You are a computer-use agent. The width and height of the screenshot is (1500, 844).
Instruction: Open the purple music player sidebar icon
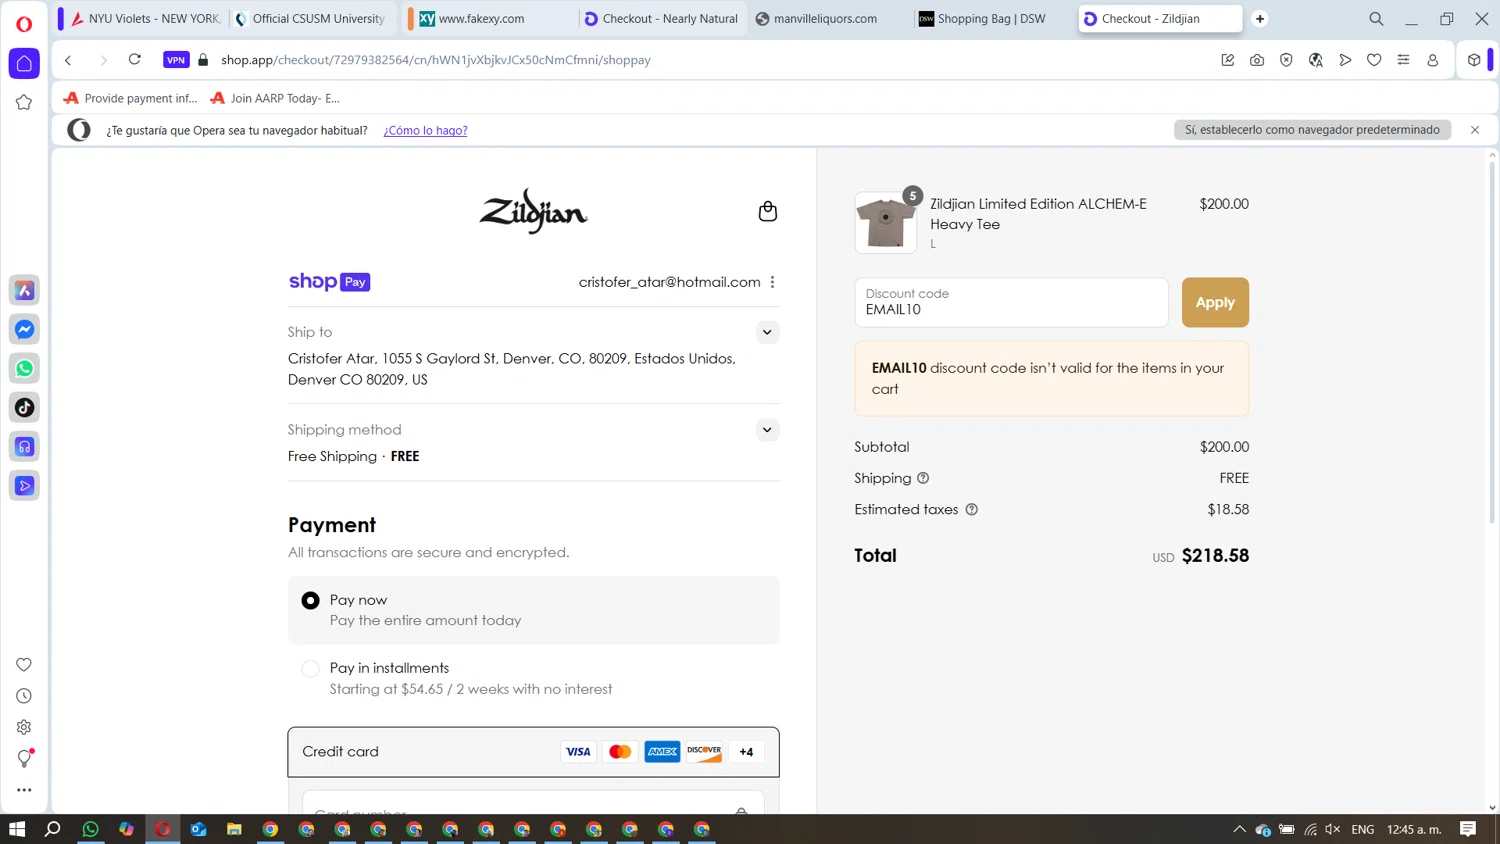tap(24, 446)
